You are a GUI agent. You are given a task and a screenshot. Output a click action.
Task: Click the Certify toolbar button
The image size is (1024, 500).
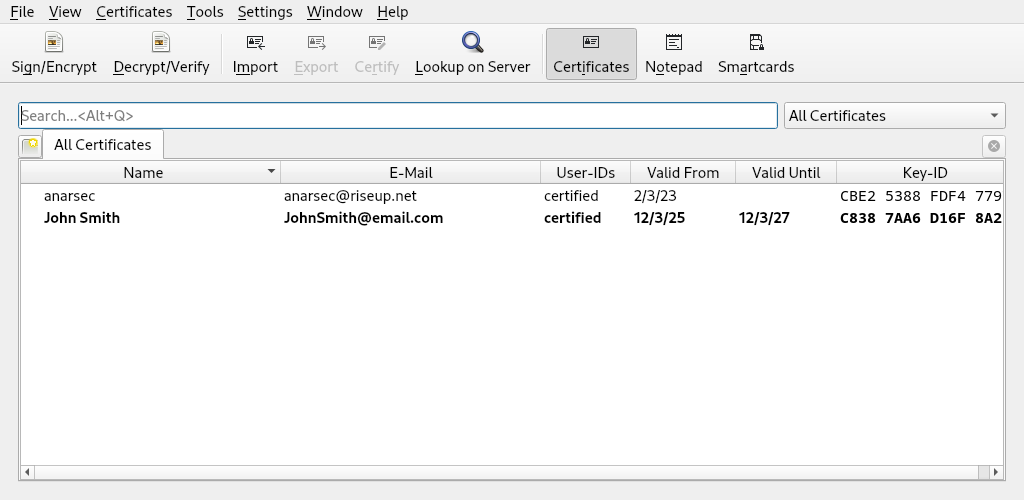[376, 54]
